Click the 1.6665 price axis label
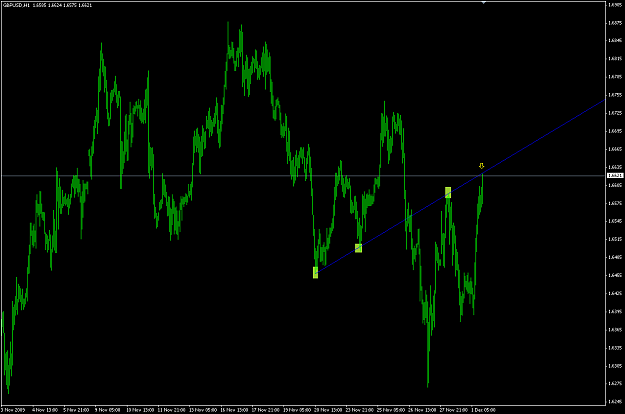The image size is (625, 414). (615, 149)
